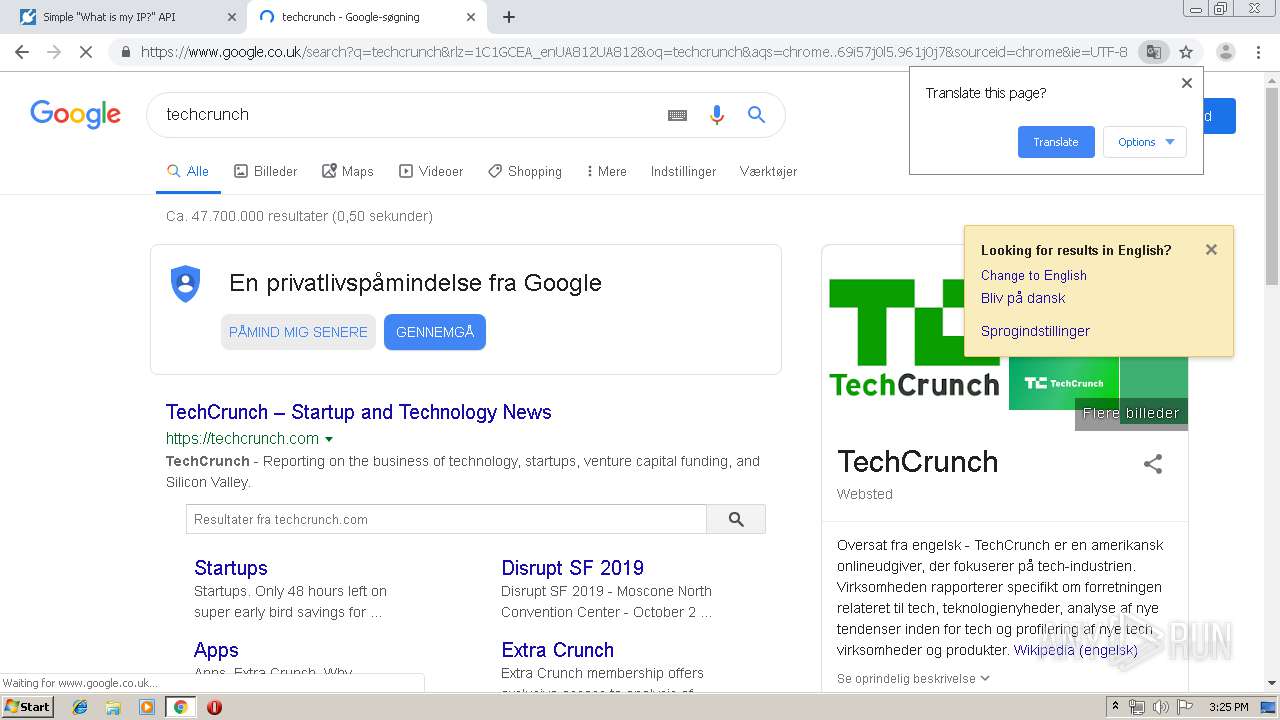The image size is (1280, 720).
Task: Expand Se oprindelig beskrivelse
Action: [913, 678]
